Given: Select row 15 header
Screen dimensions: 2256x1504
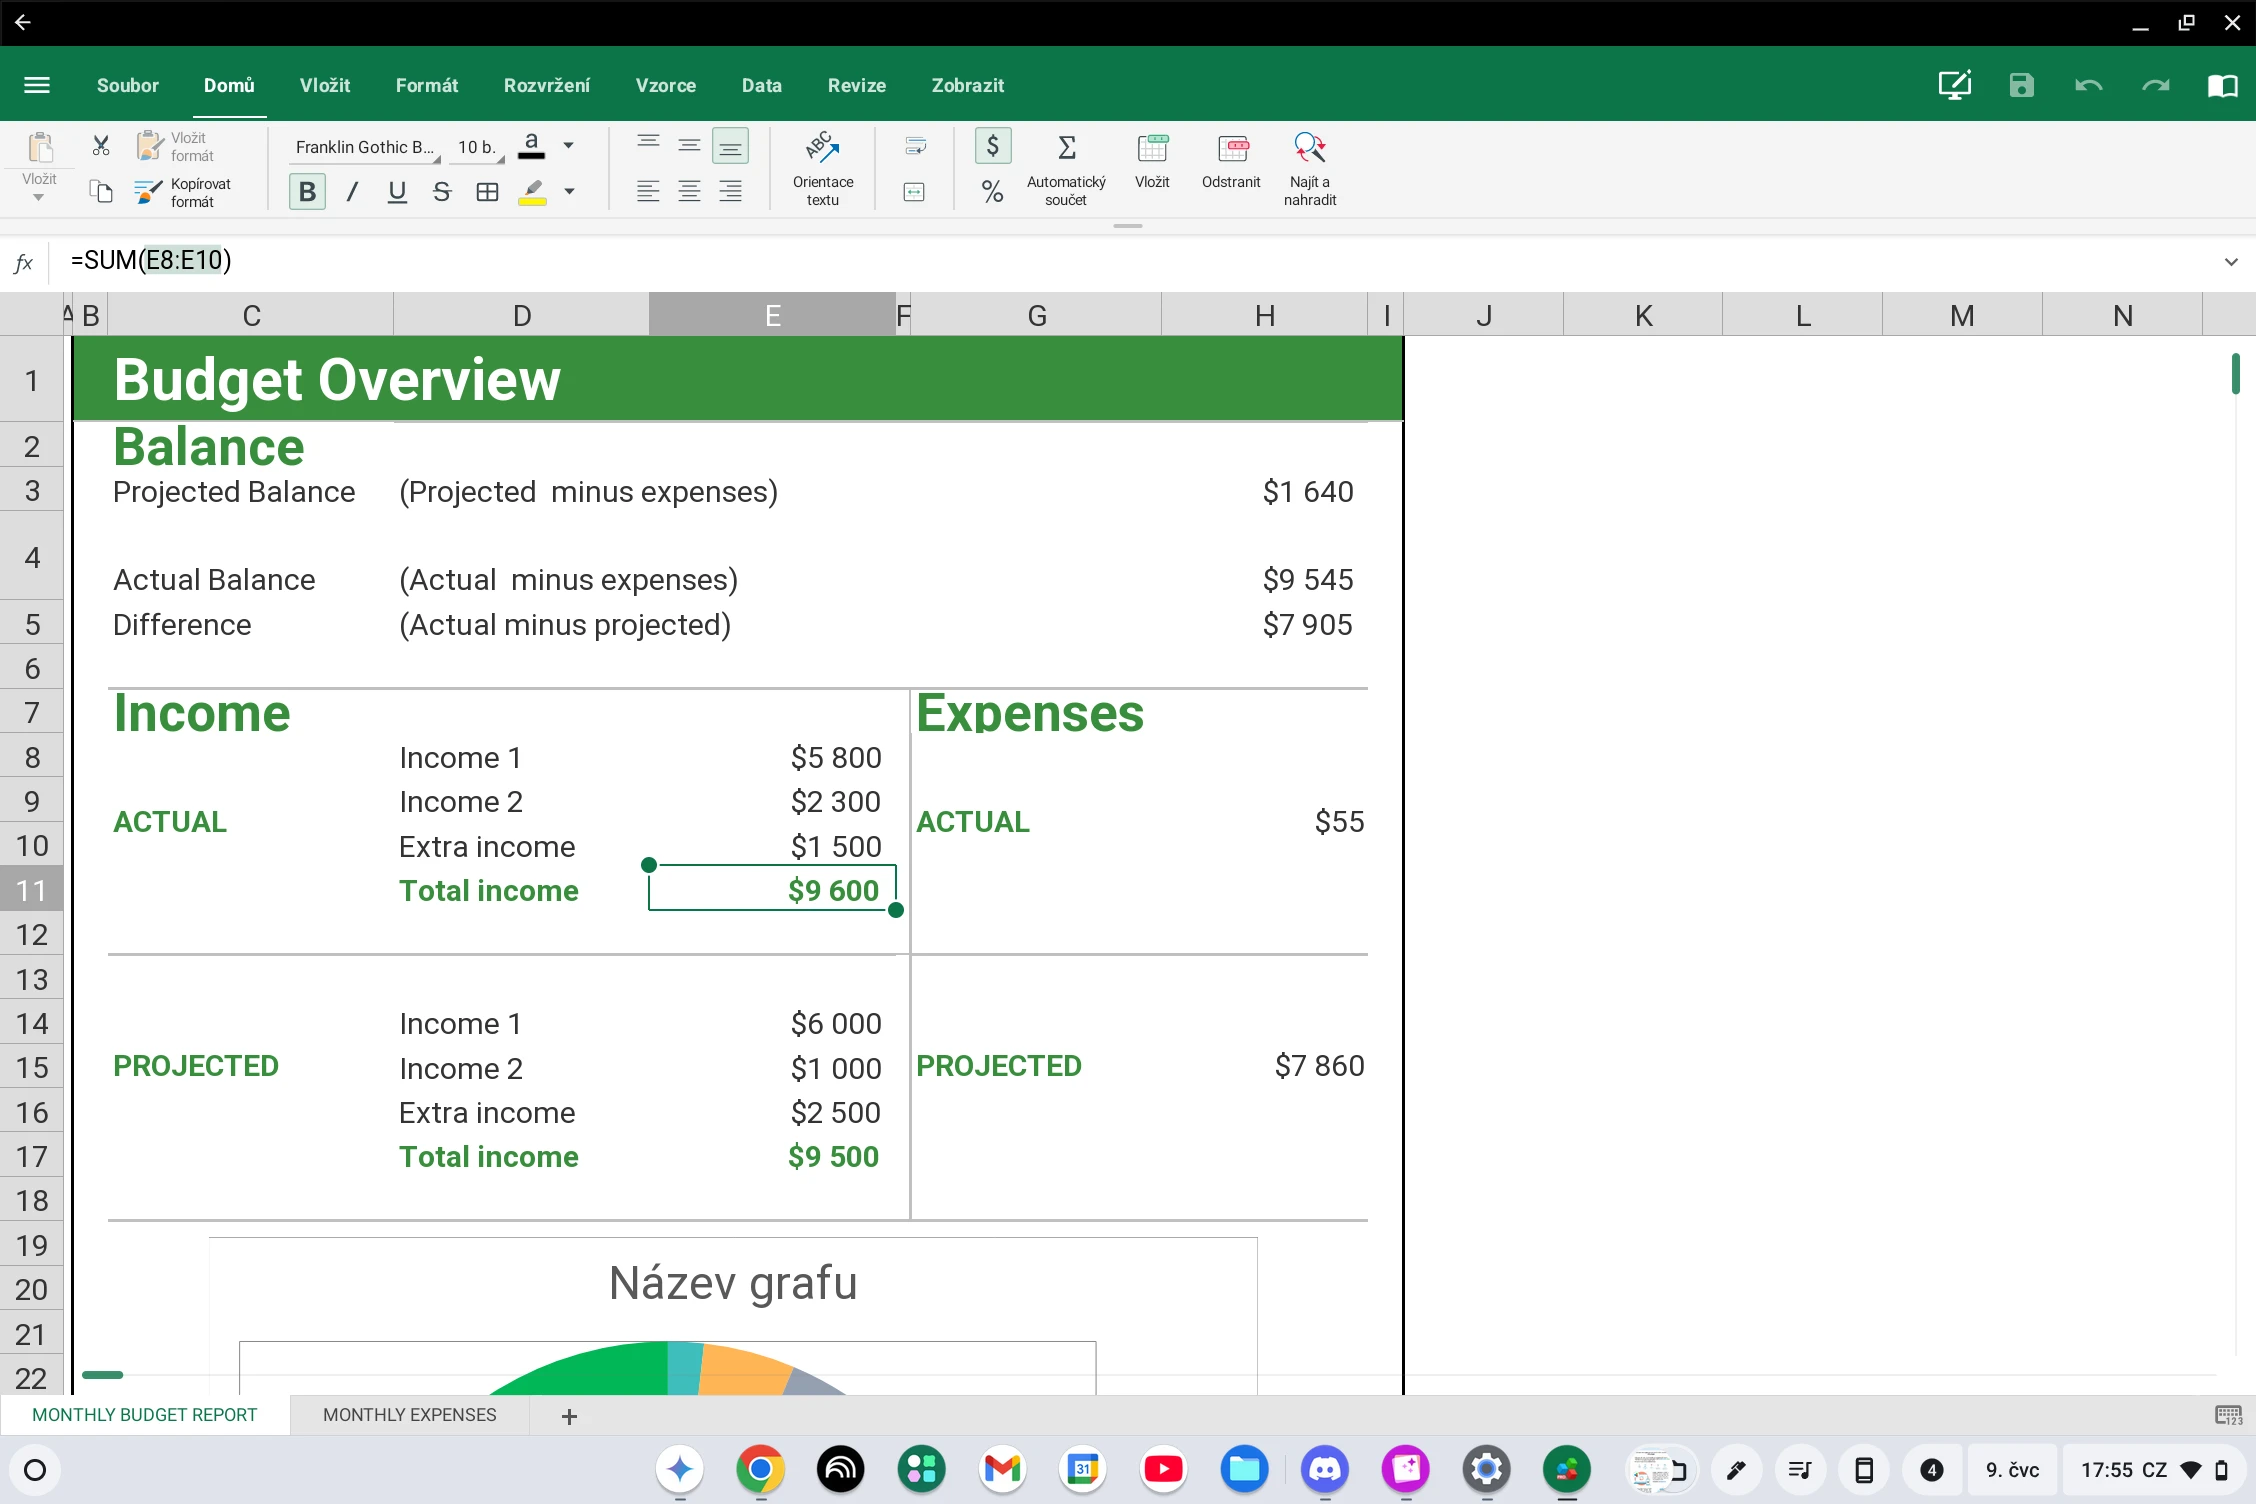Looking at the screenshot, I should point(32,1068).
